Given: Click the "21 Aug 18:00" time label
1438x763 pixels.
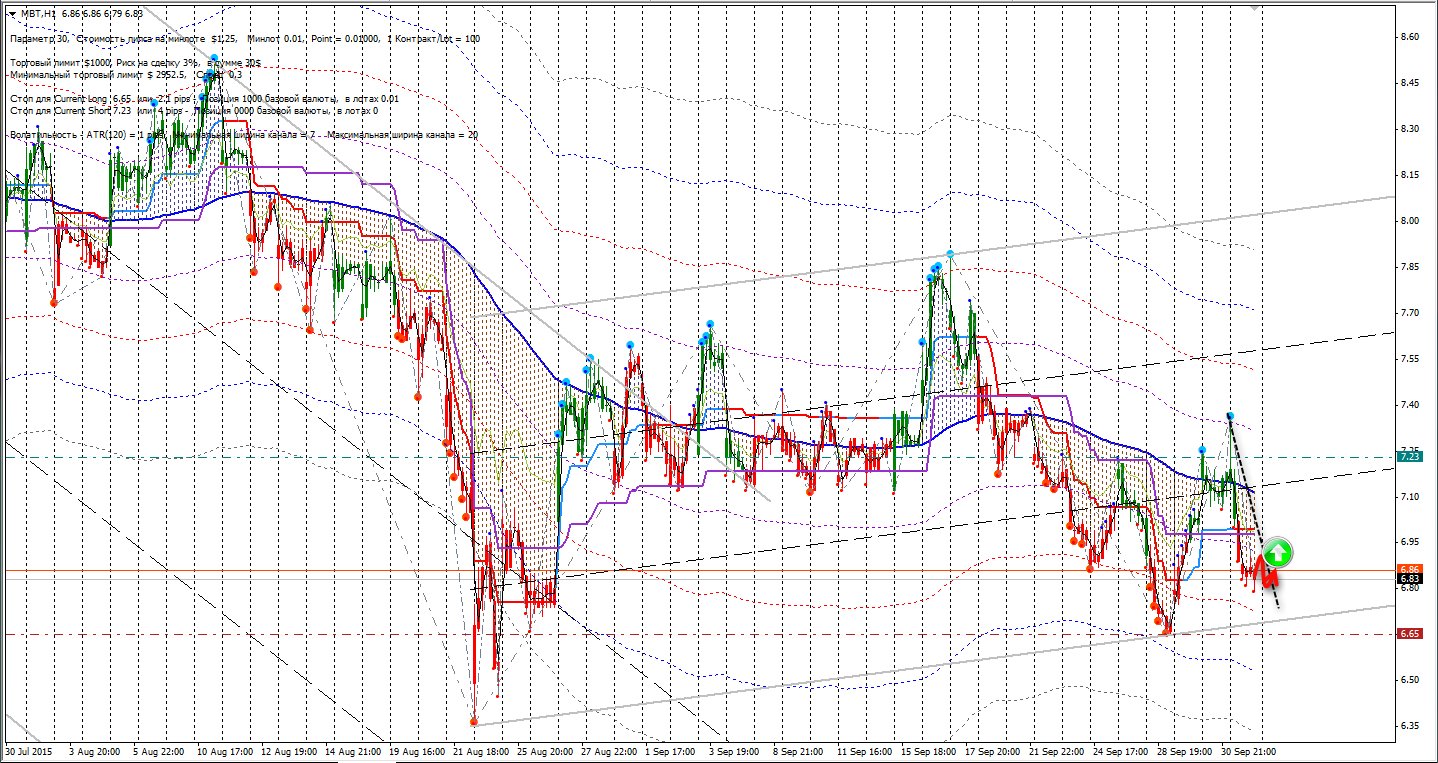Looking at the screenshot, I should coord(481,750).
